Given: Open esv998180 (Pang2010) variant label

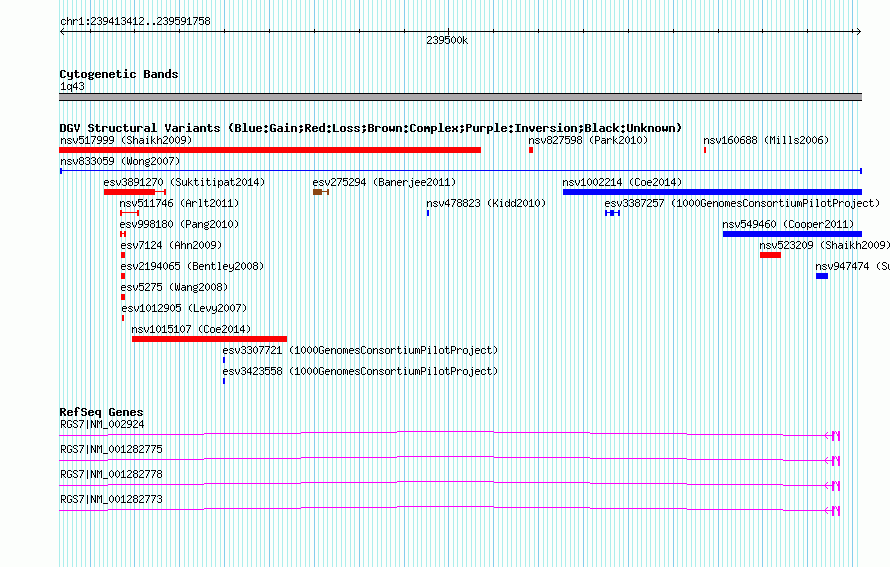Looking at the screenshot, I should click(x=179, y=224).
